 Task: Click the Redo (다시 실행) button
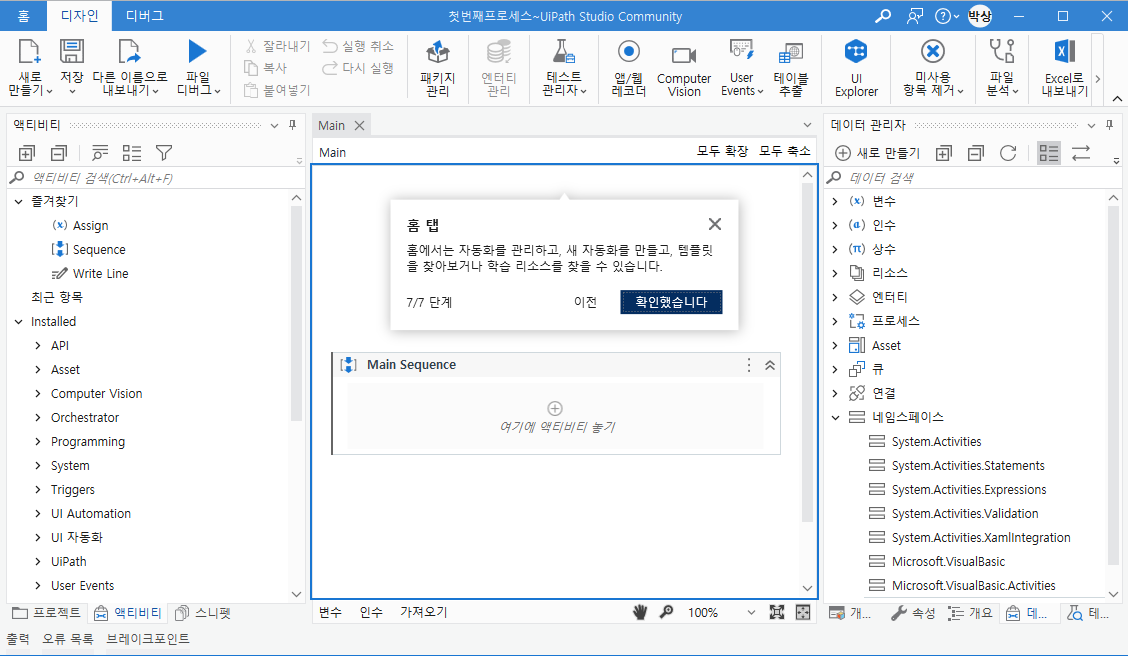click(358, 68)
